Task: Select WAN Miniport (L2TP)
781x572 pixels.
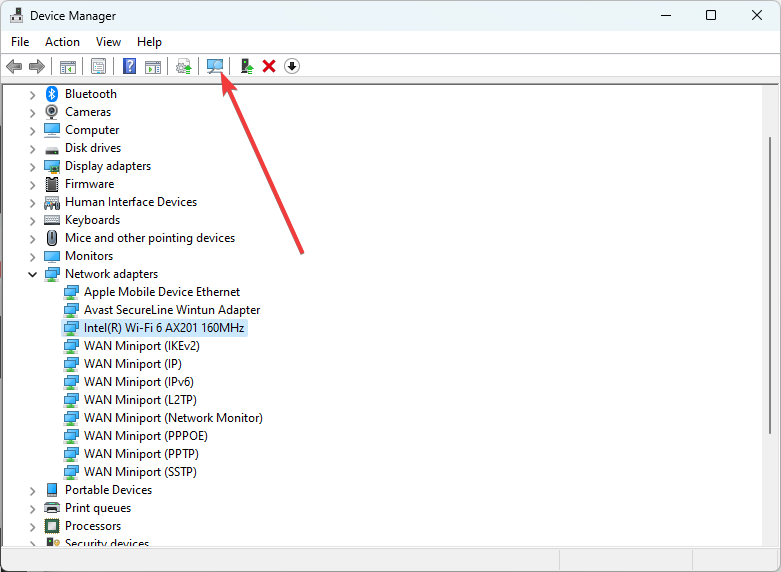Action: [140, 400]
